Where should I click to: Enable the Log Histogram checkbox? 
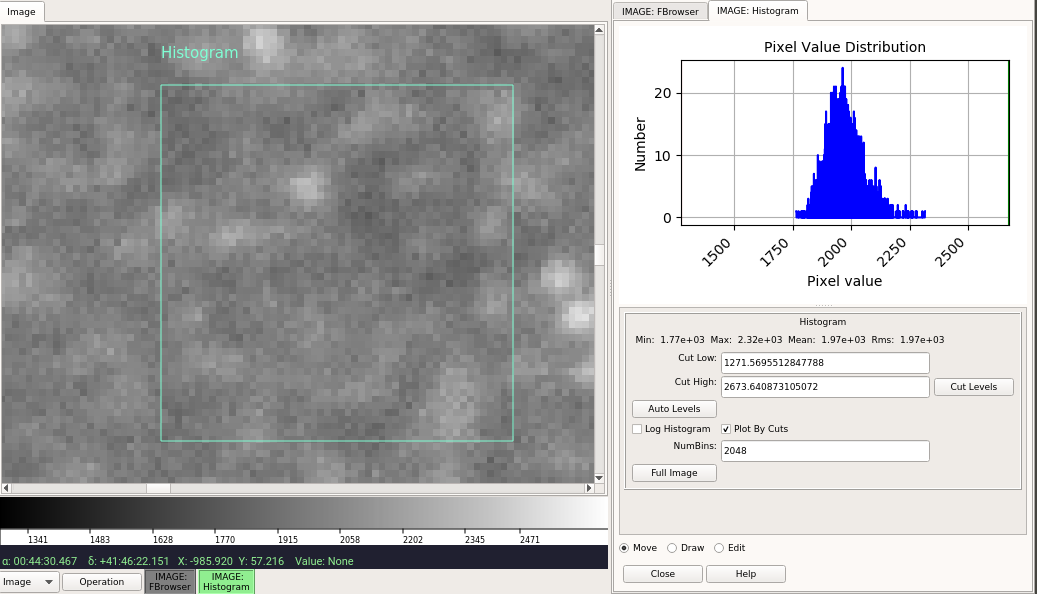pos(637,429)
